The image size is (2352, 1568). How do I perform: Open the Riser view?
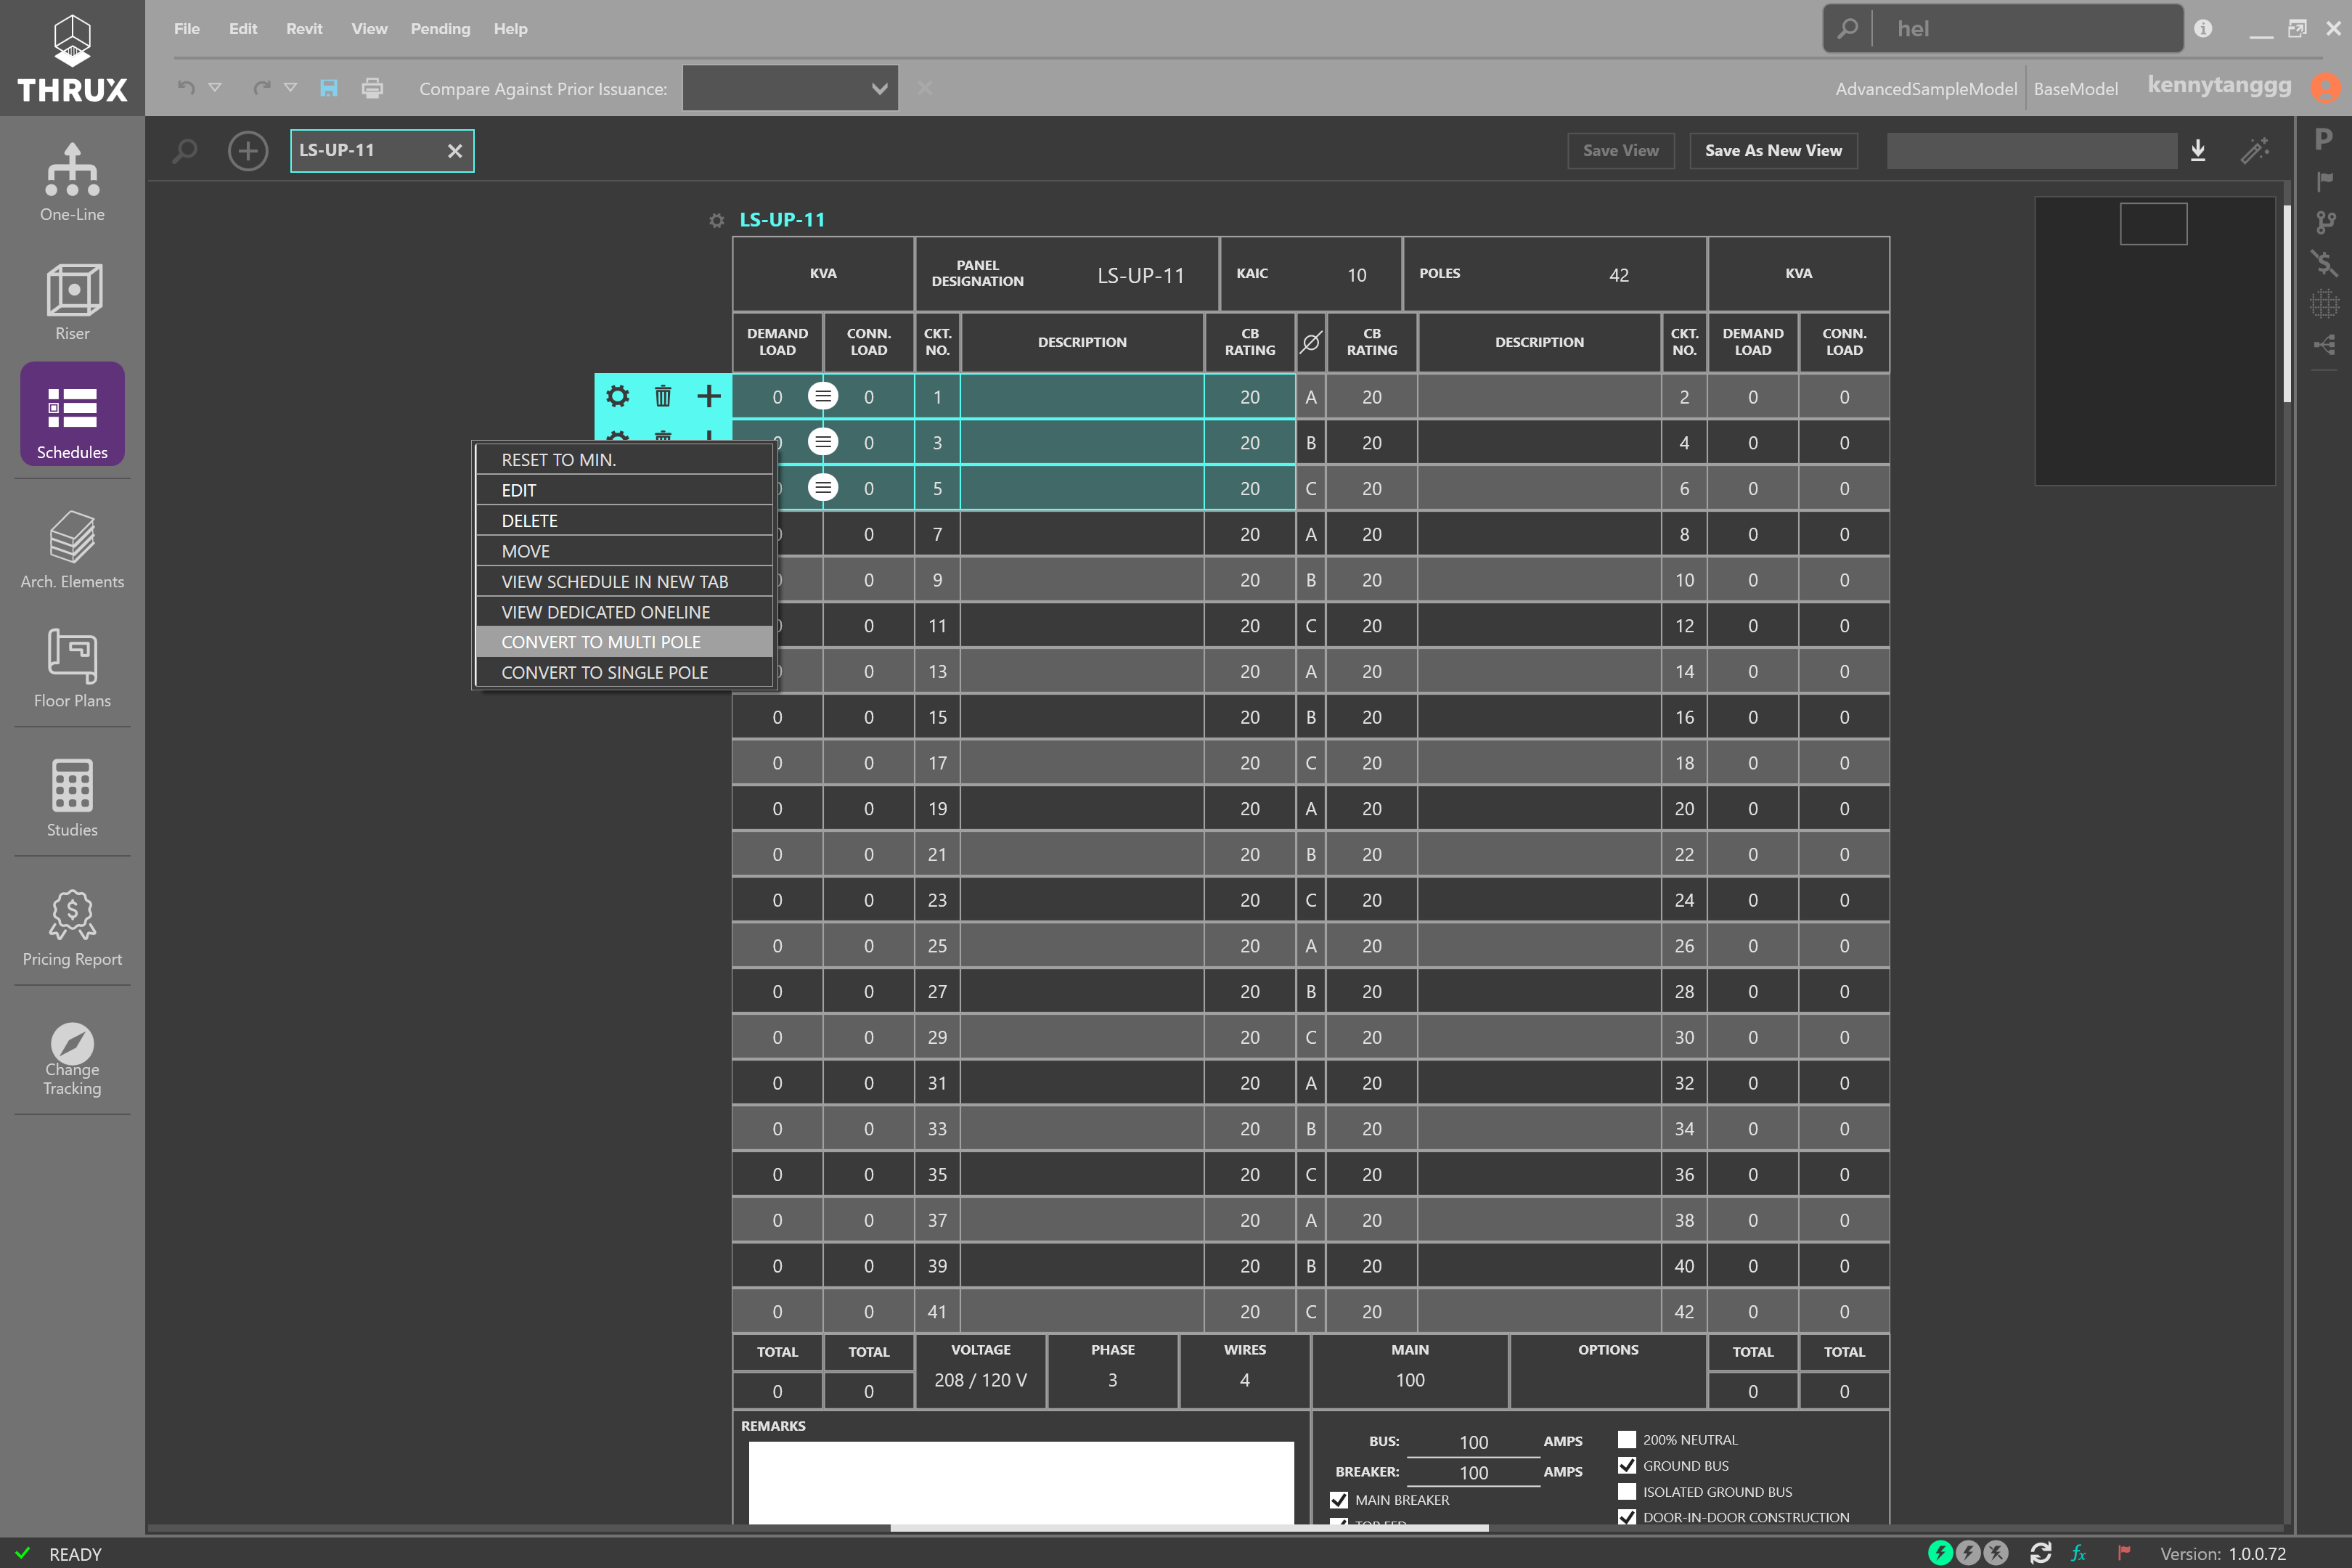[x=72, y=302]
